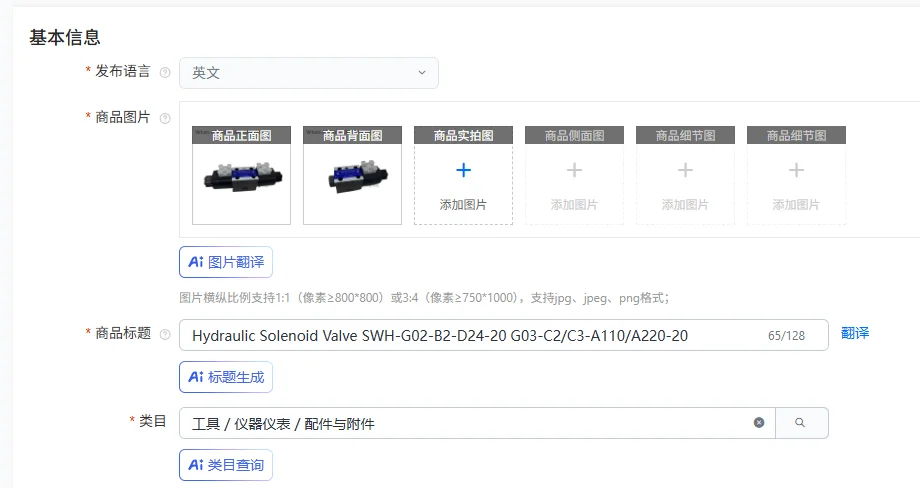Viewport: 920px width, 488px height.
Task: Click help icon next to 商品标题
Action: [x=165, y=334]
